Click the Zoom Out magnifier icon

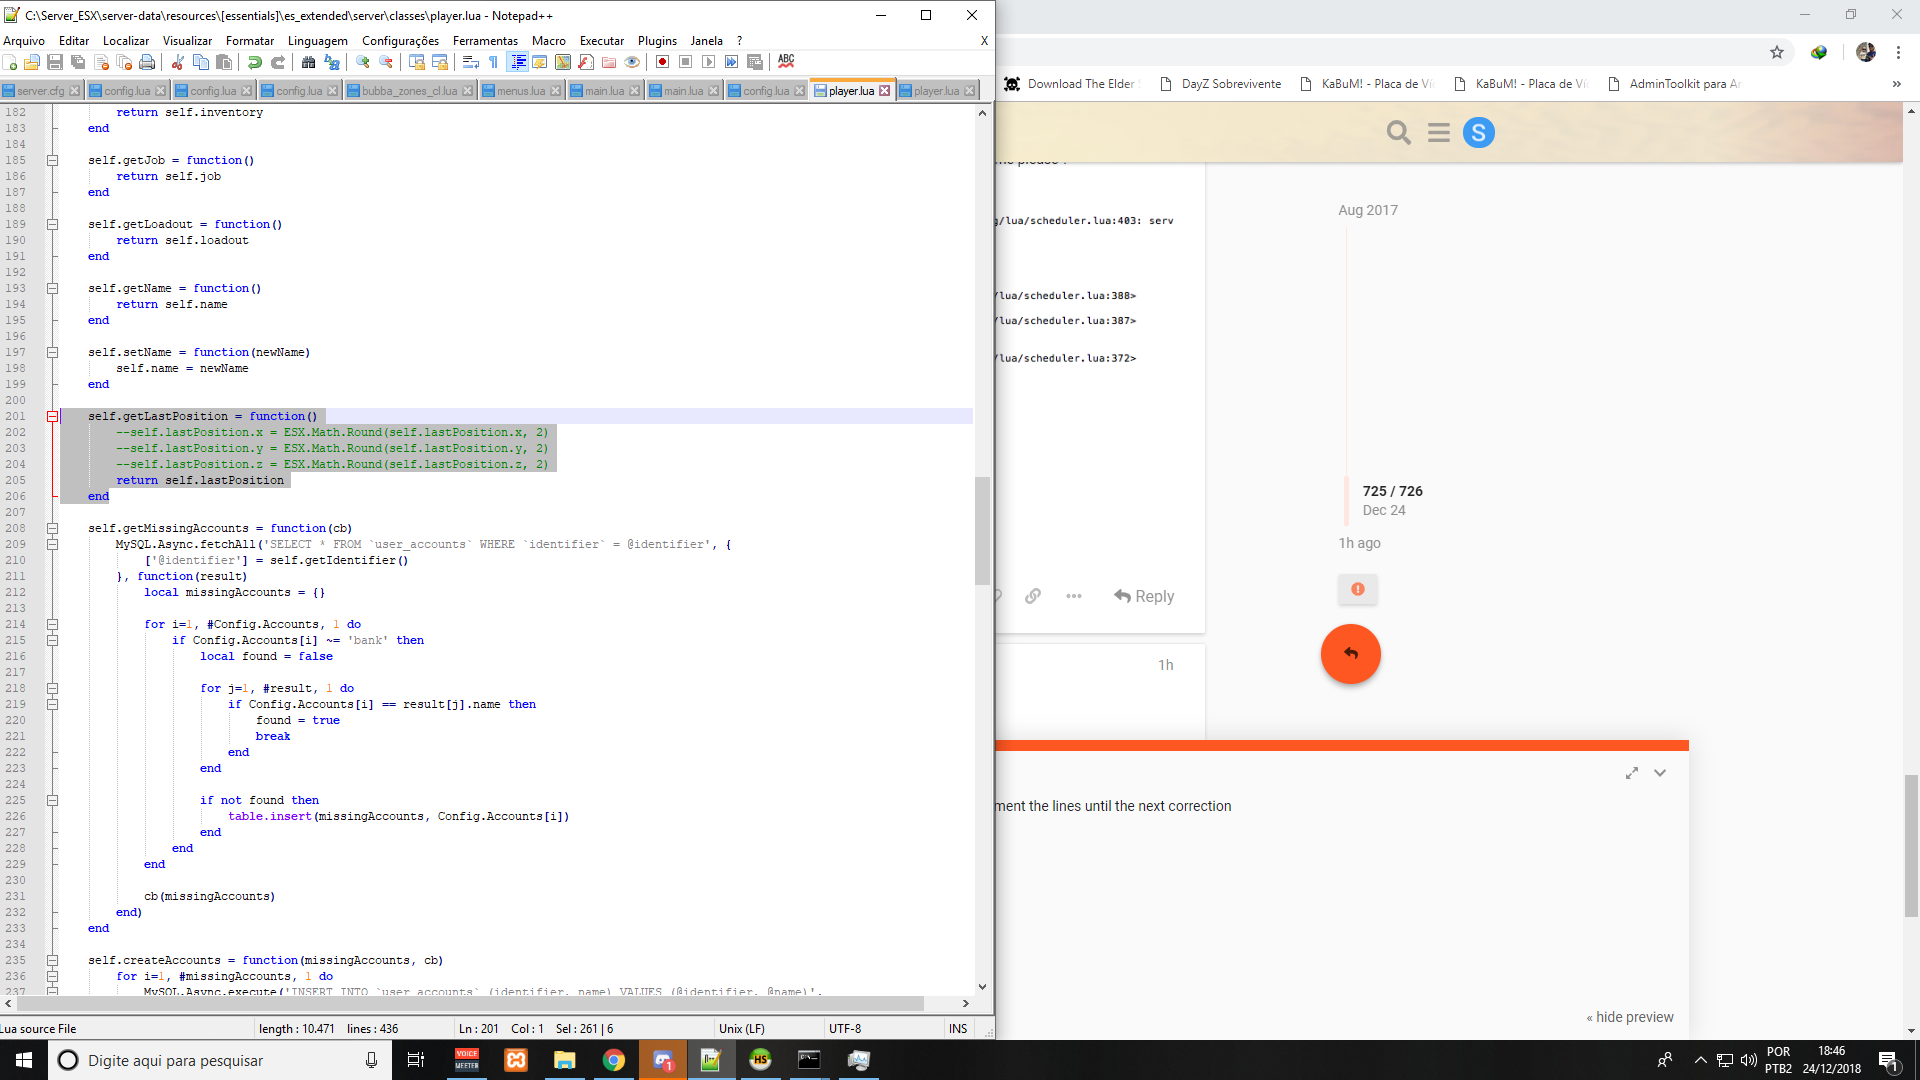tap(386, 62)
